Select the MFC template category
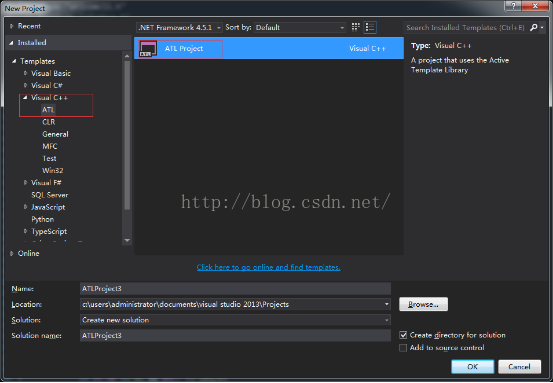The height and width of the screenshot is (383, 553). 50,146
